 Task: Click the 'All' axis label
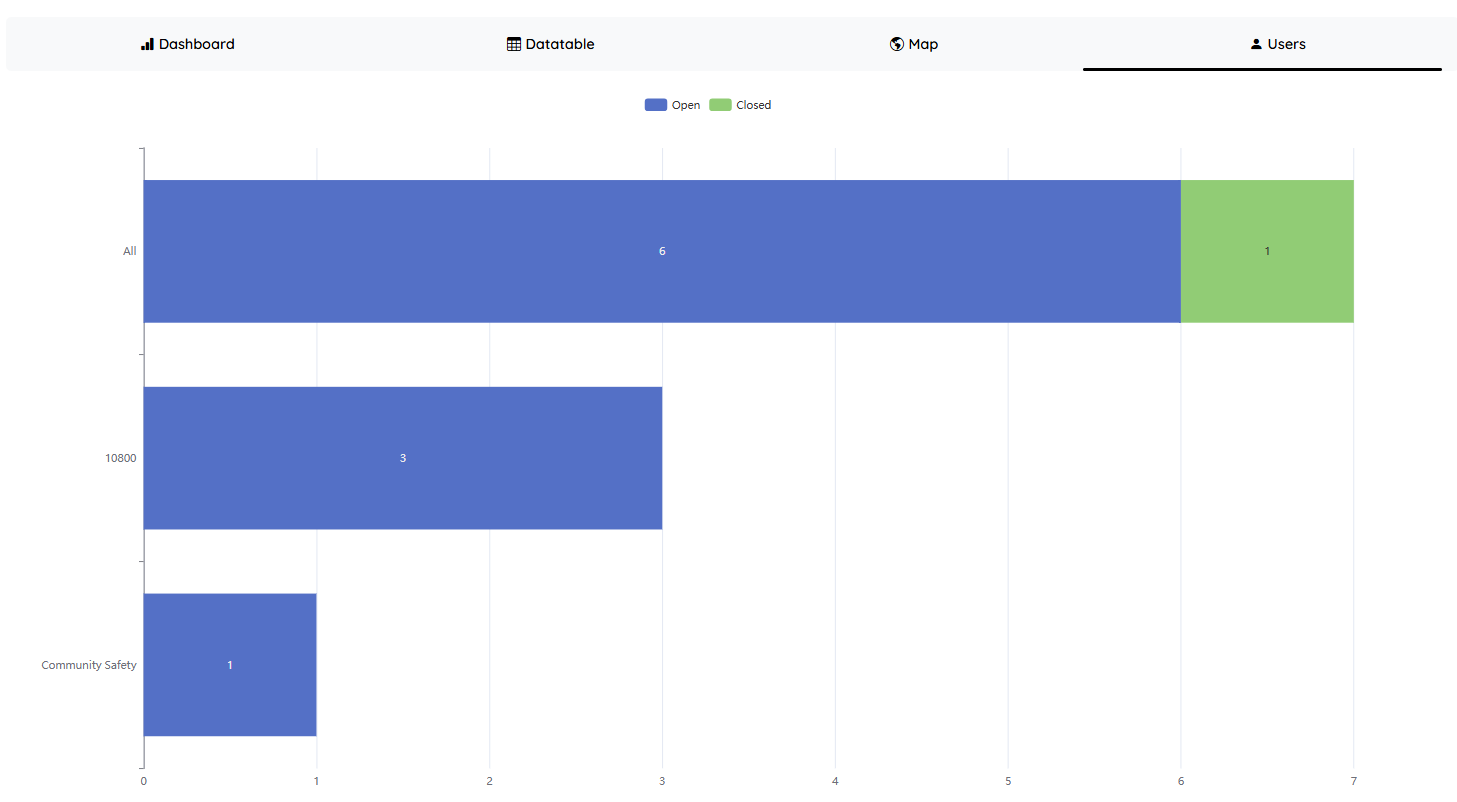tap(130, 251)
